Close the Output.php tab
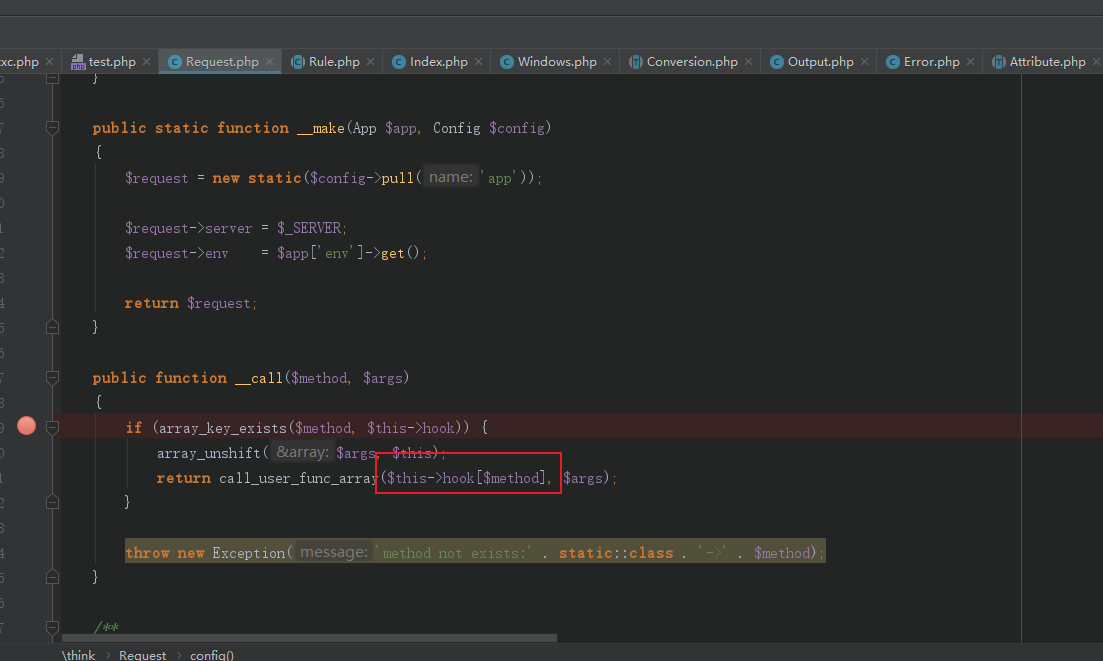This screenshot has height=661, width=1103. tap(865, 62)
